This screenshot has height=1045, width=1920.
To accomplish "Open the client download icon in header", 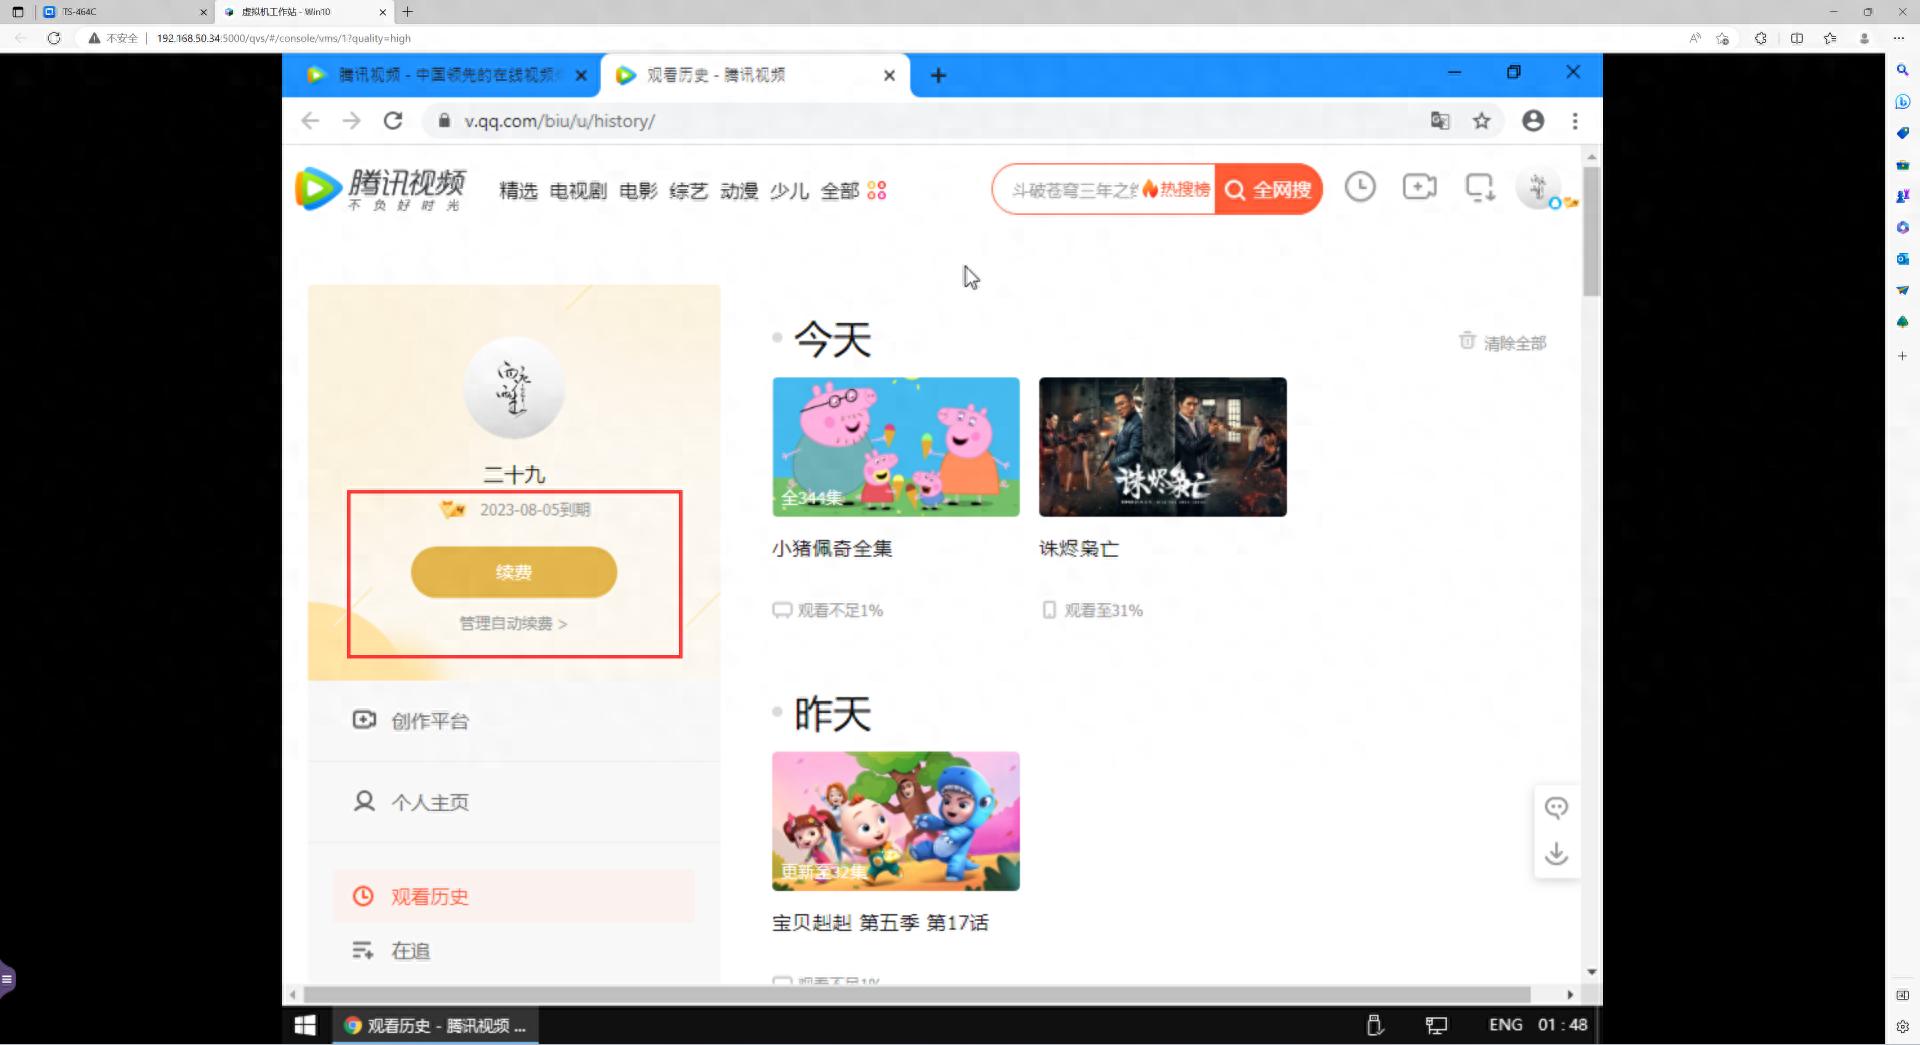I will [x=1479, y=188].
